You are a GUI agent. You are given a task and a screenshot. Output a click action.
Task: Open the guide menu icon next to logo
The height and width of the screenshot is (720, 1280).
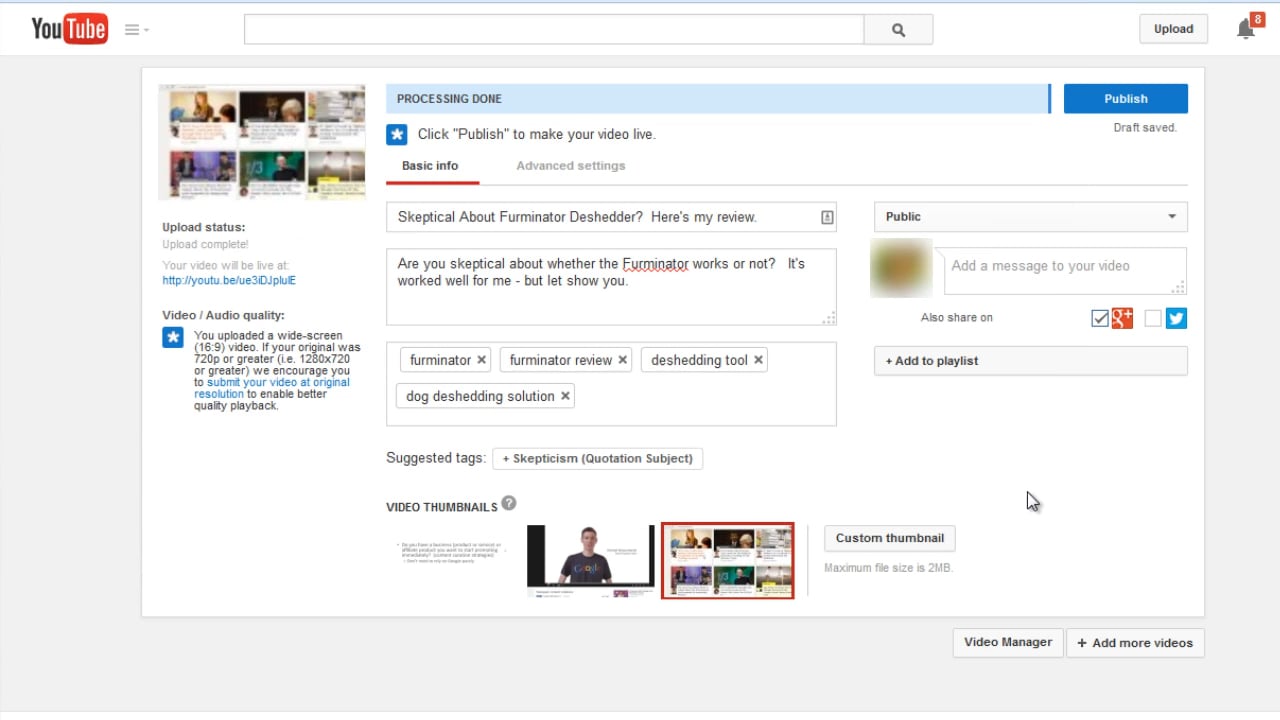[x=132, y=29]
